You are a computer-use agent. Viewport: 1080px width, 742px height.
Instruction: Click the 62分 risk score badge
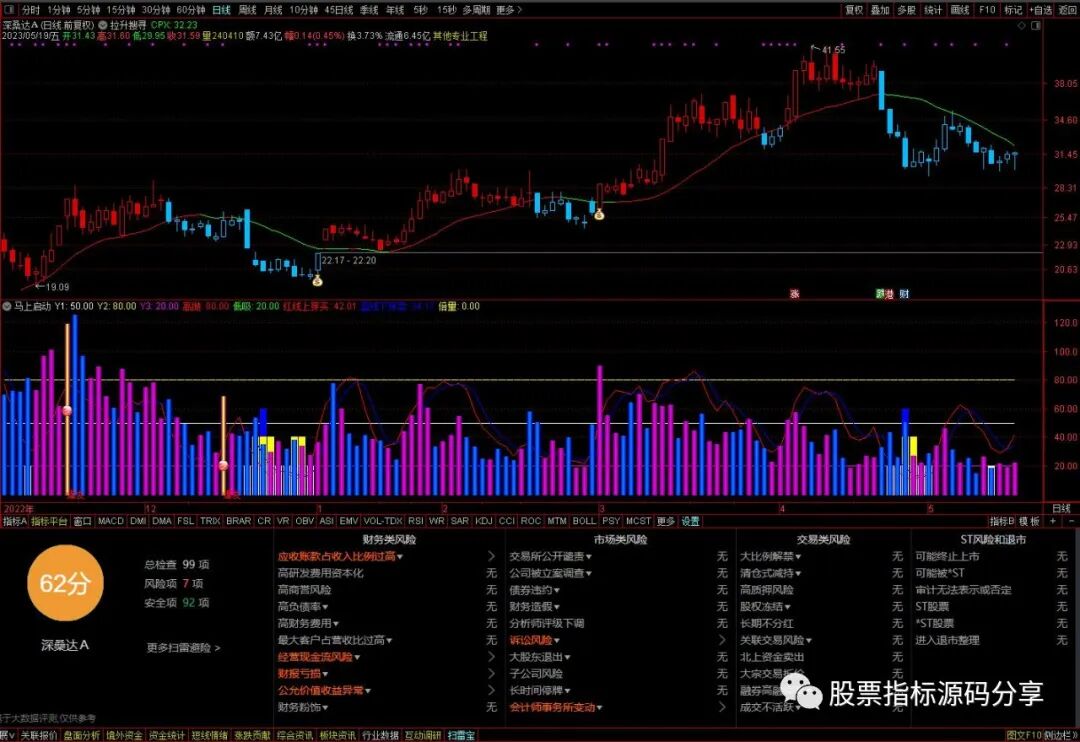65,583
